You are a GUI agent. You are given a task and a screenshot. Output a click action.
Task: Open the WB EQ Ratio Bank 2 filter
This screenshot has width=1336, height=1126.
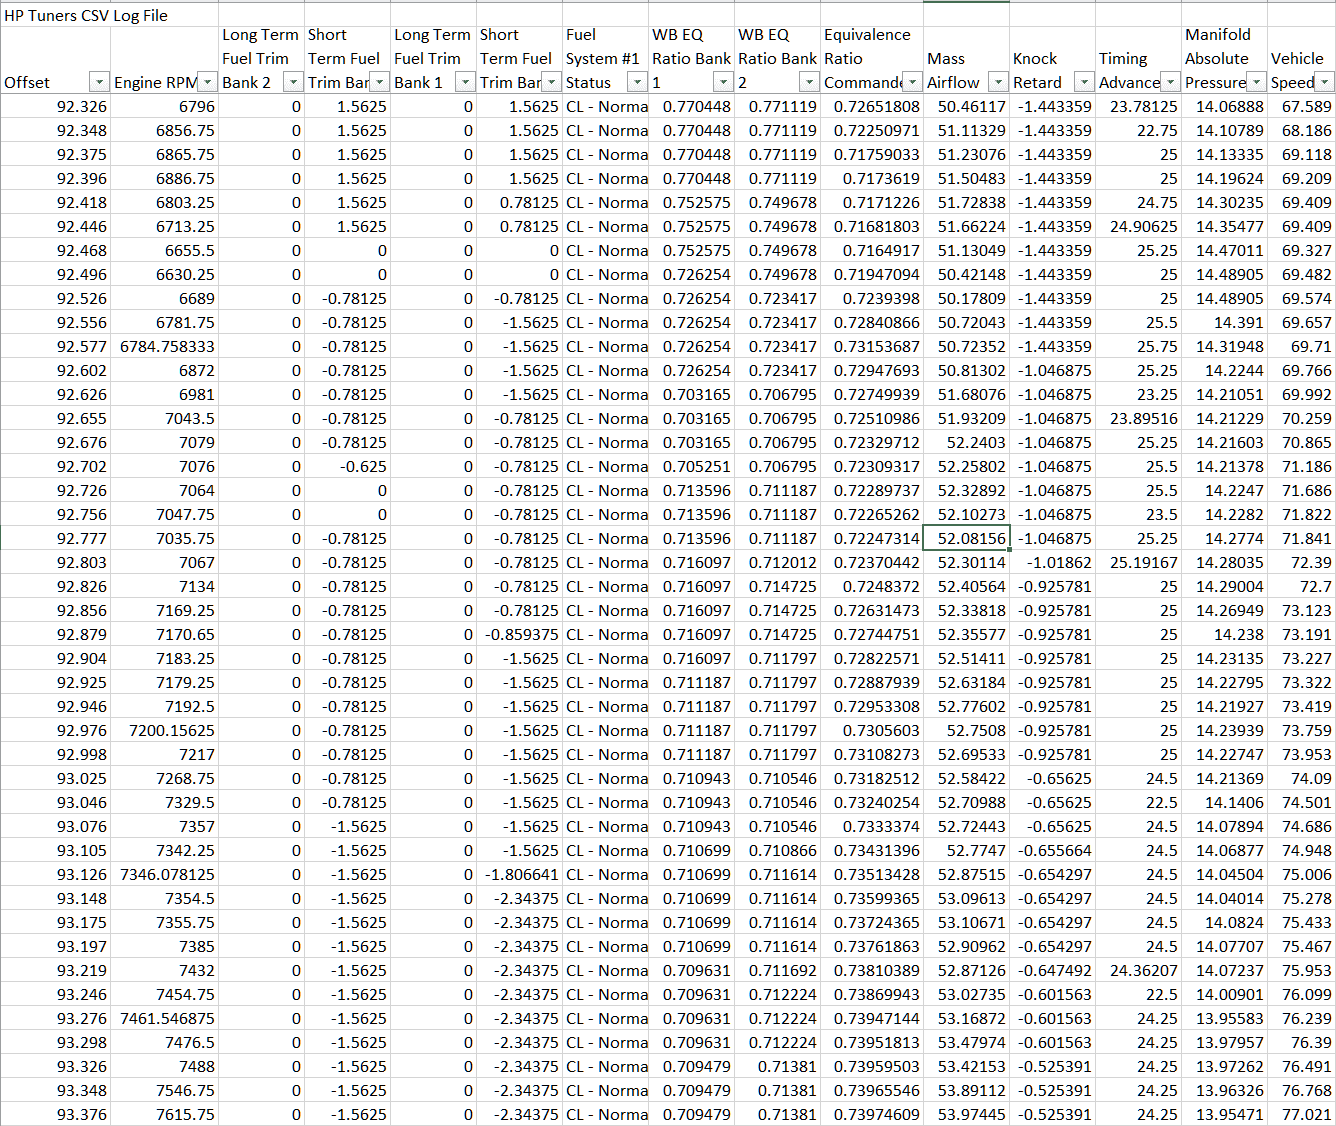coord(809,82)
